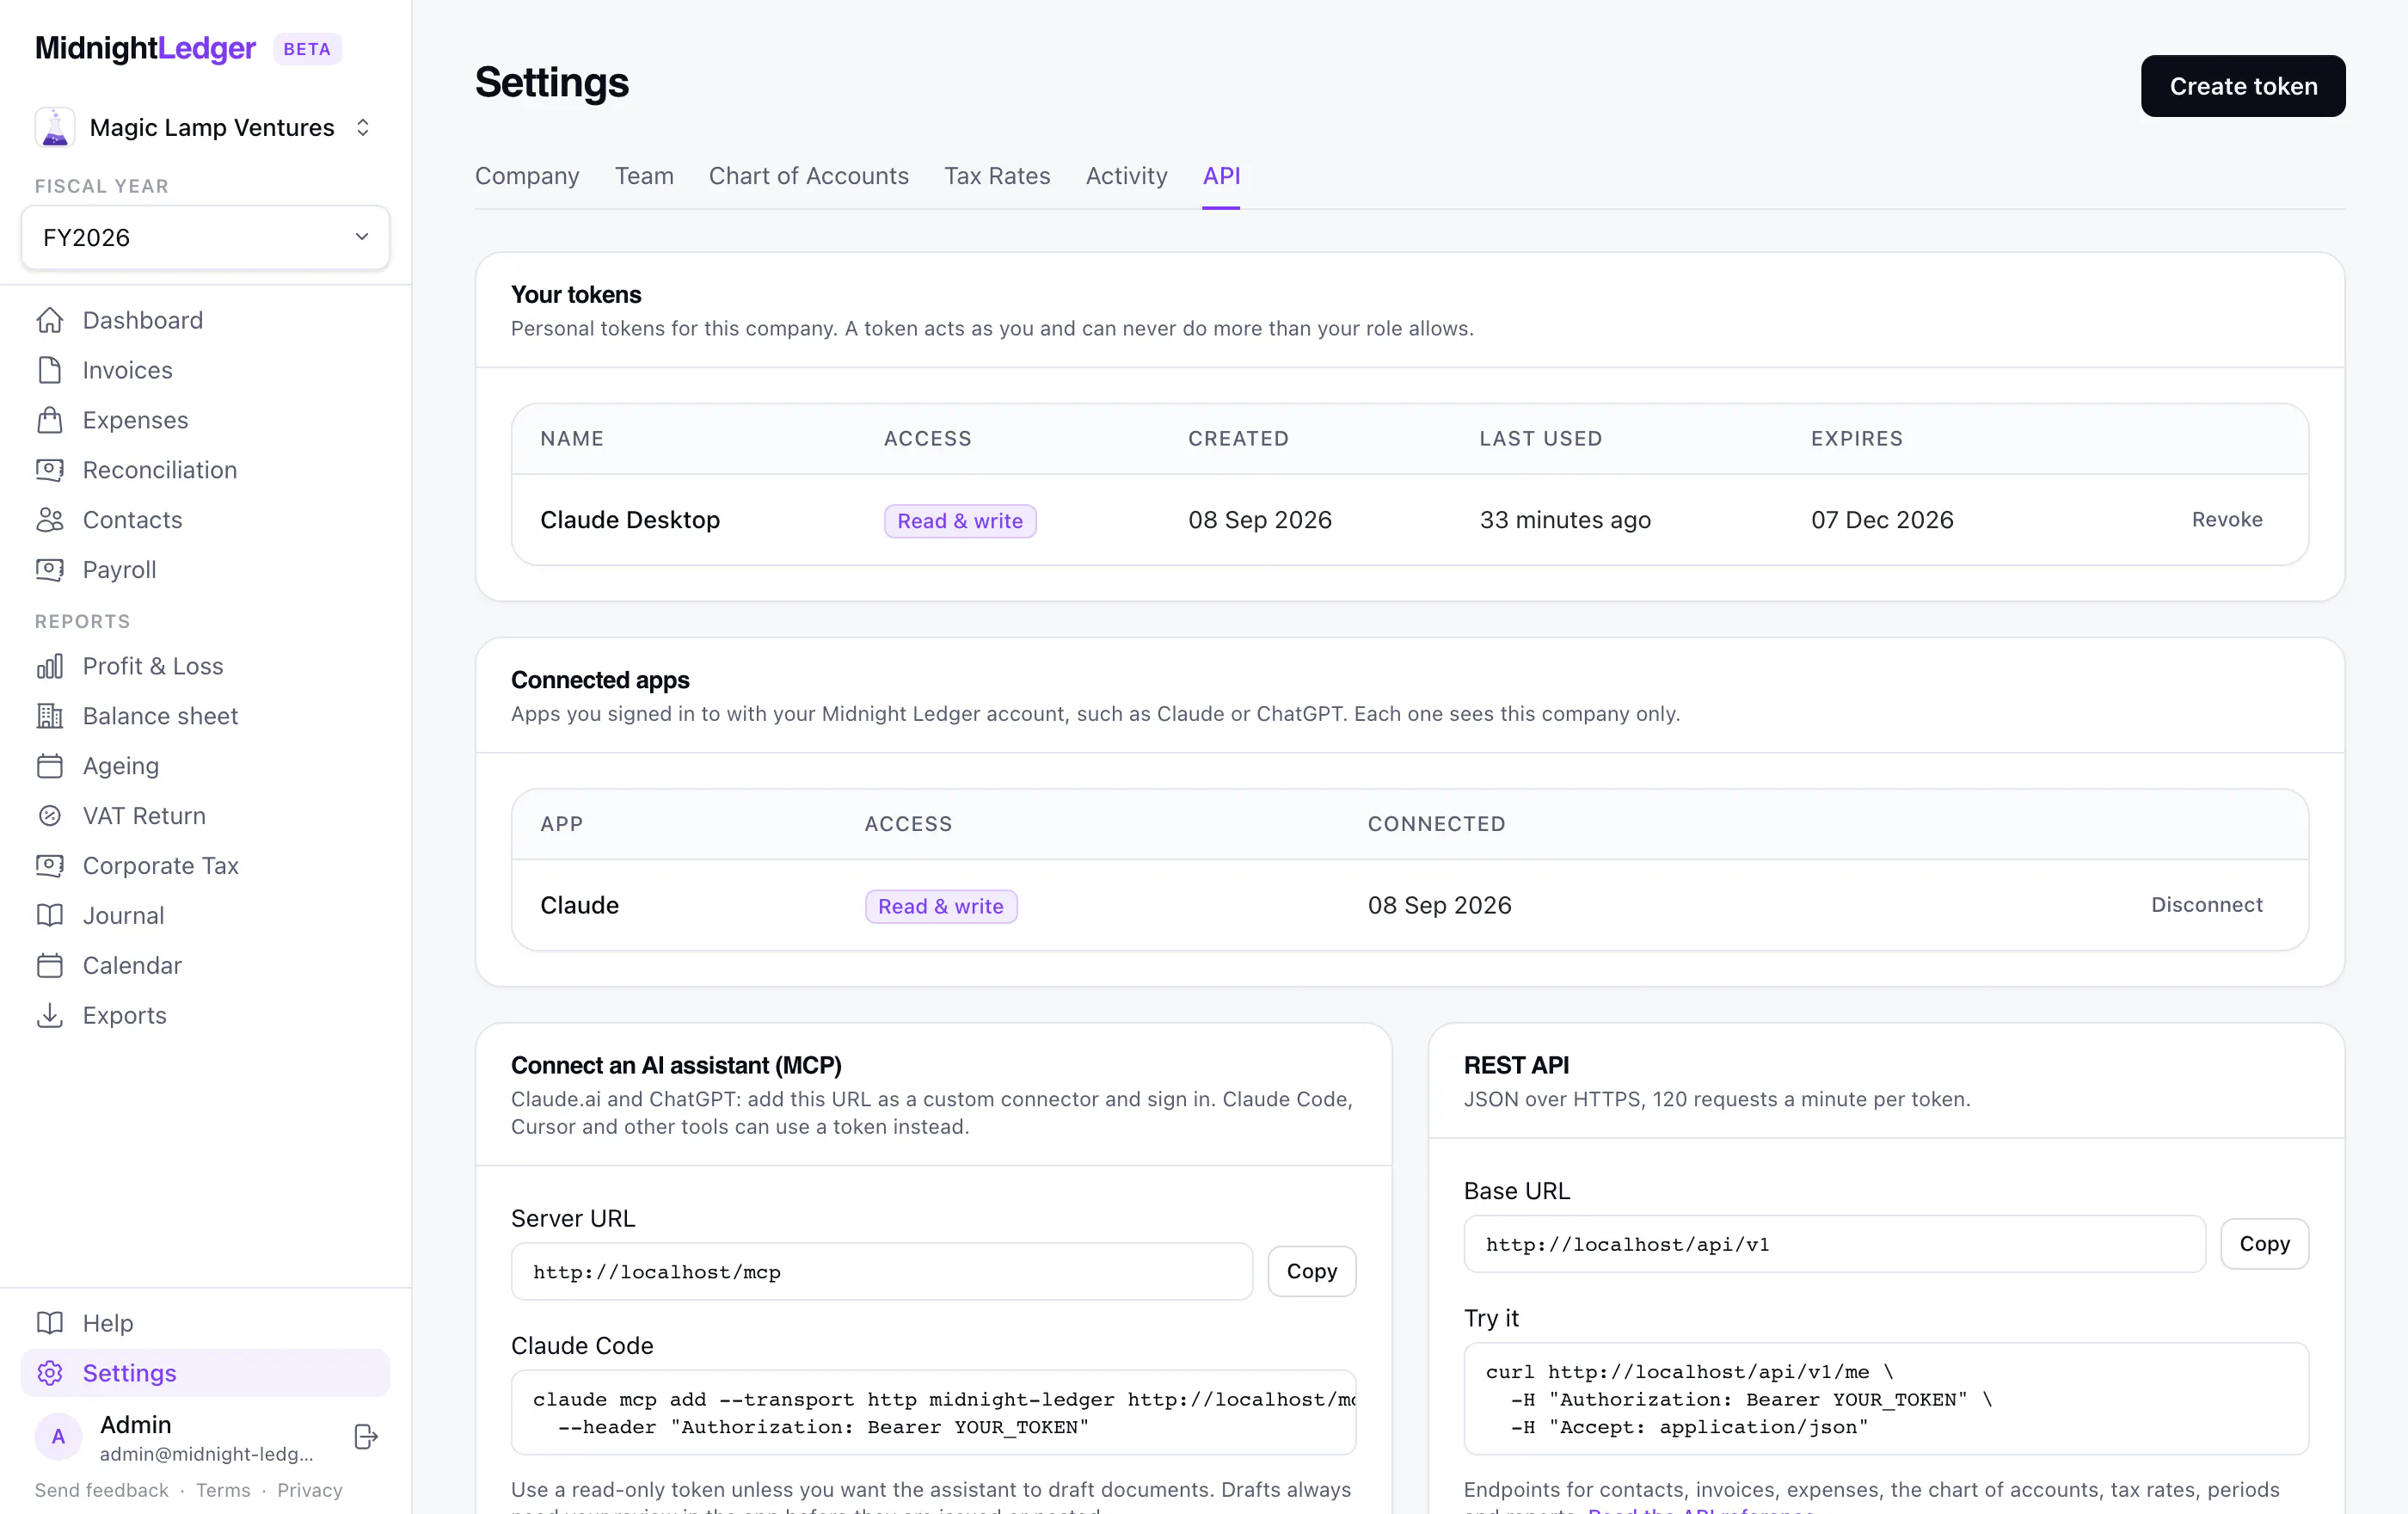Screen dimensions: 2408x1514
Task: Click the 33 minutes ago last used value
Action: coord(1565,520)
